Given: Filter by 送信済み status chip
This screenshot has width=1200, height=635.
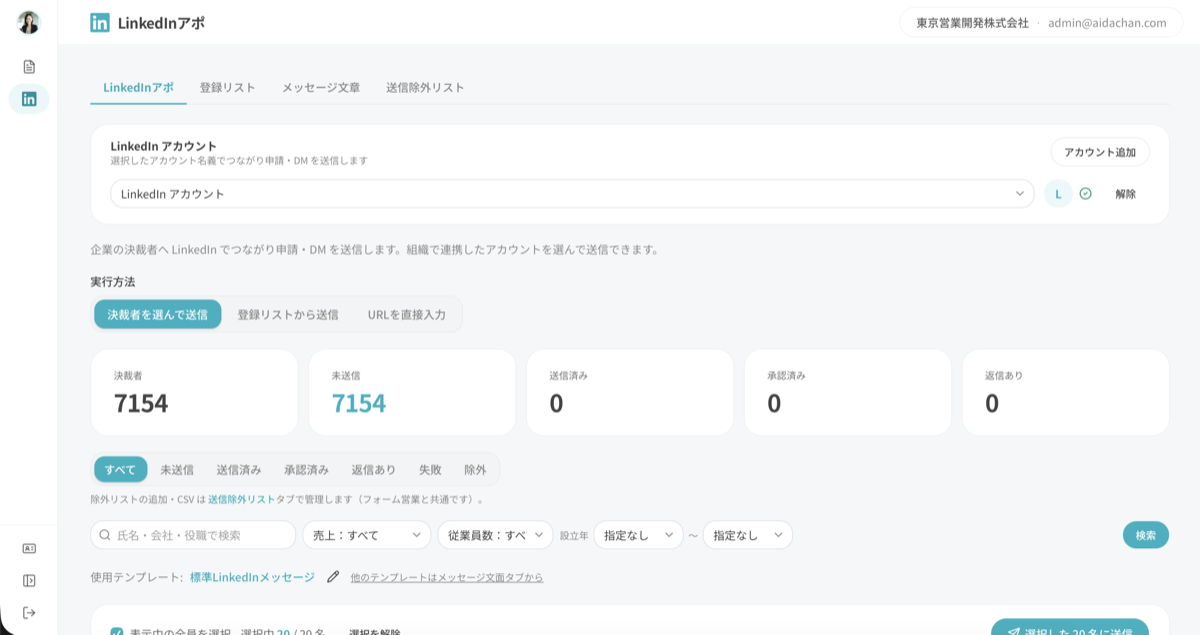Looking at the screenshot, I should click(239, 469).
